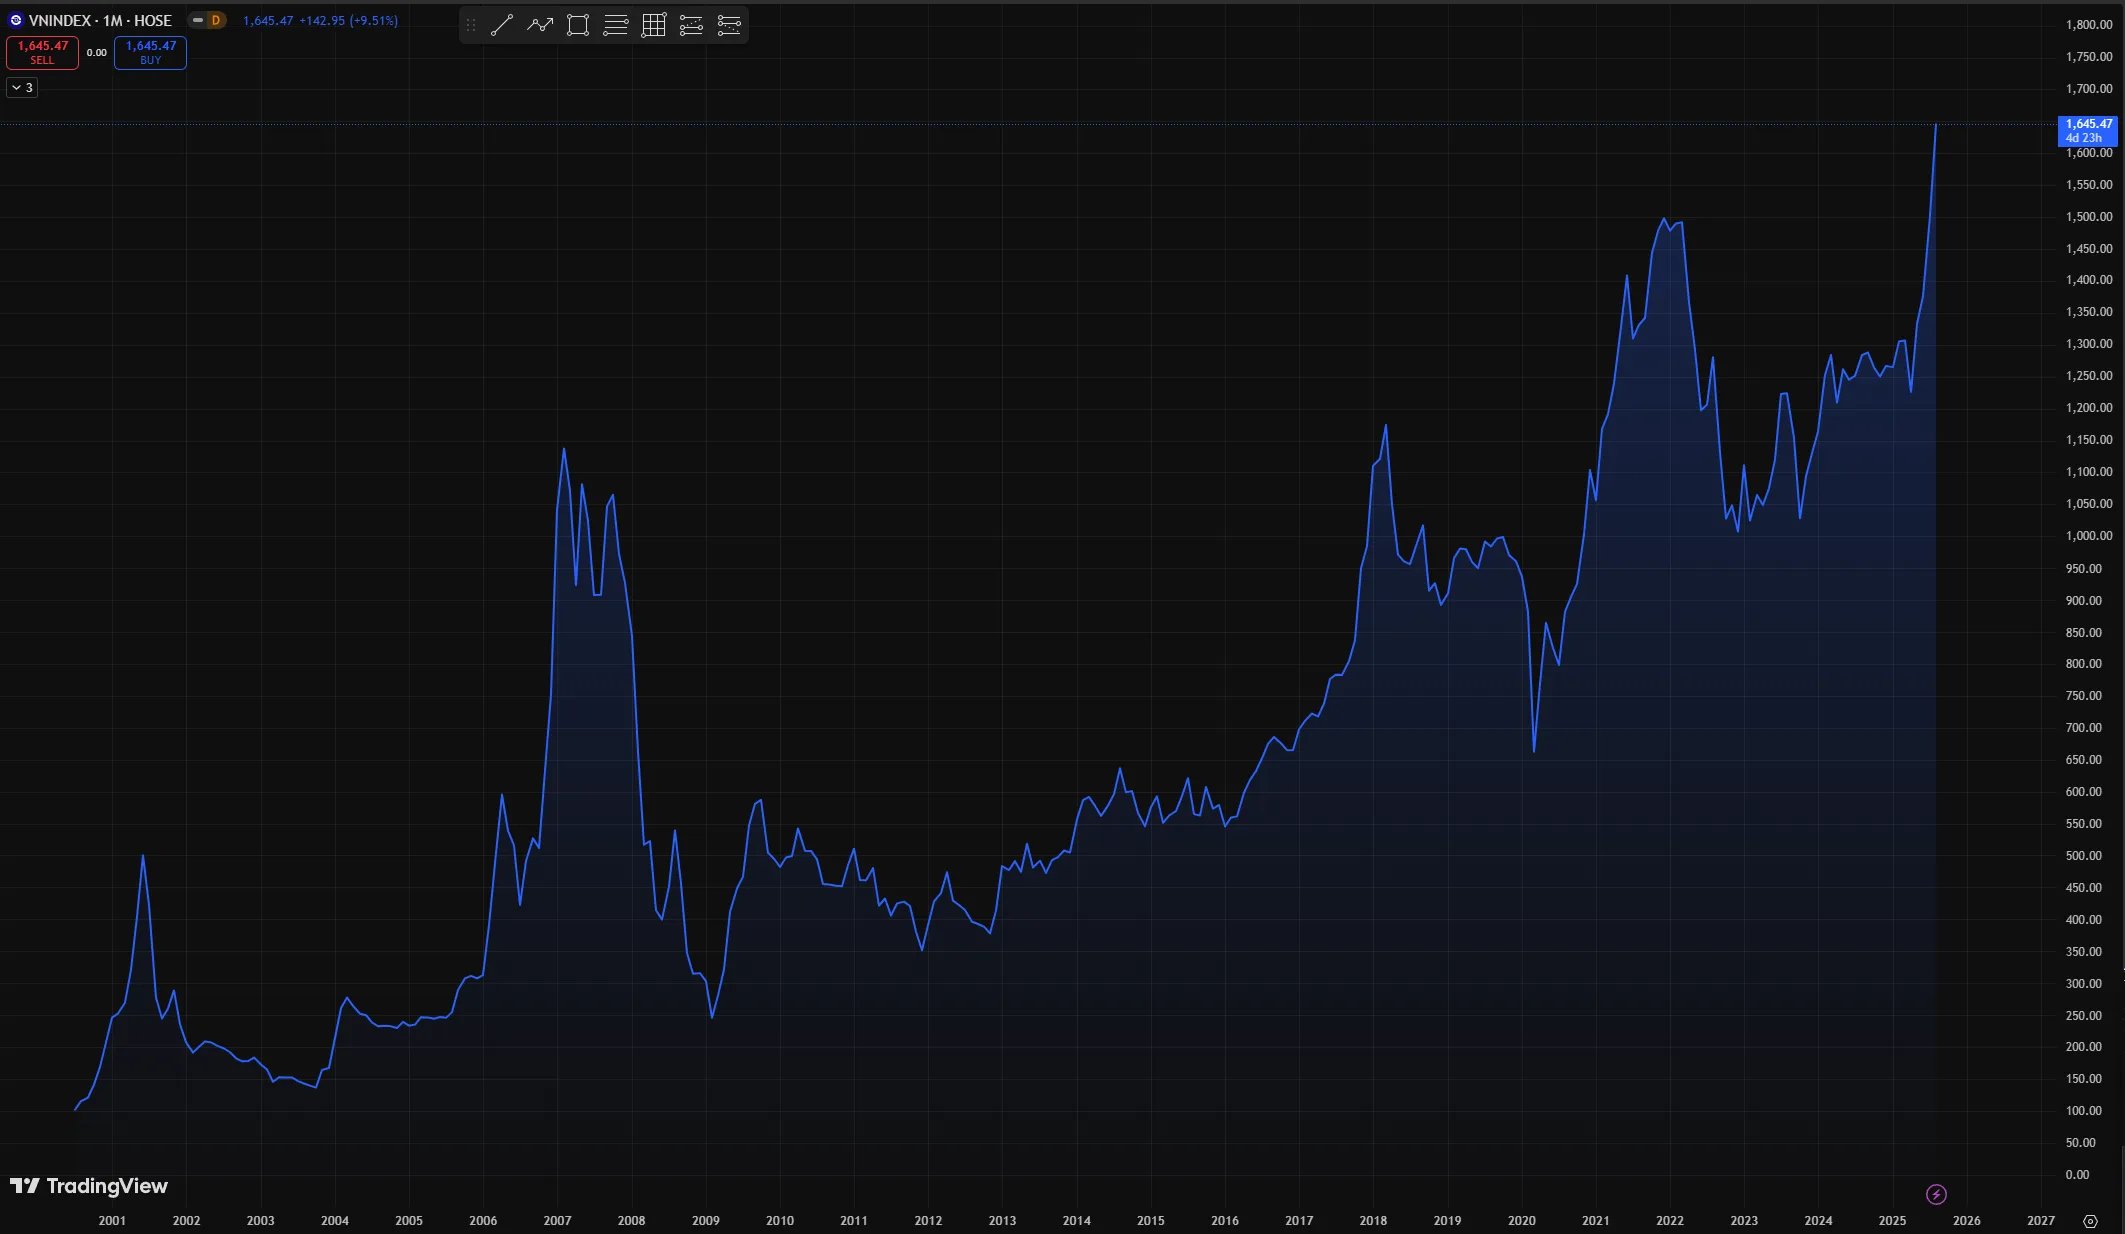This screenshot has width=2125, height=1234.
Task: Select the trend line drawing tool
Action: (x=502, y=25)
